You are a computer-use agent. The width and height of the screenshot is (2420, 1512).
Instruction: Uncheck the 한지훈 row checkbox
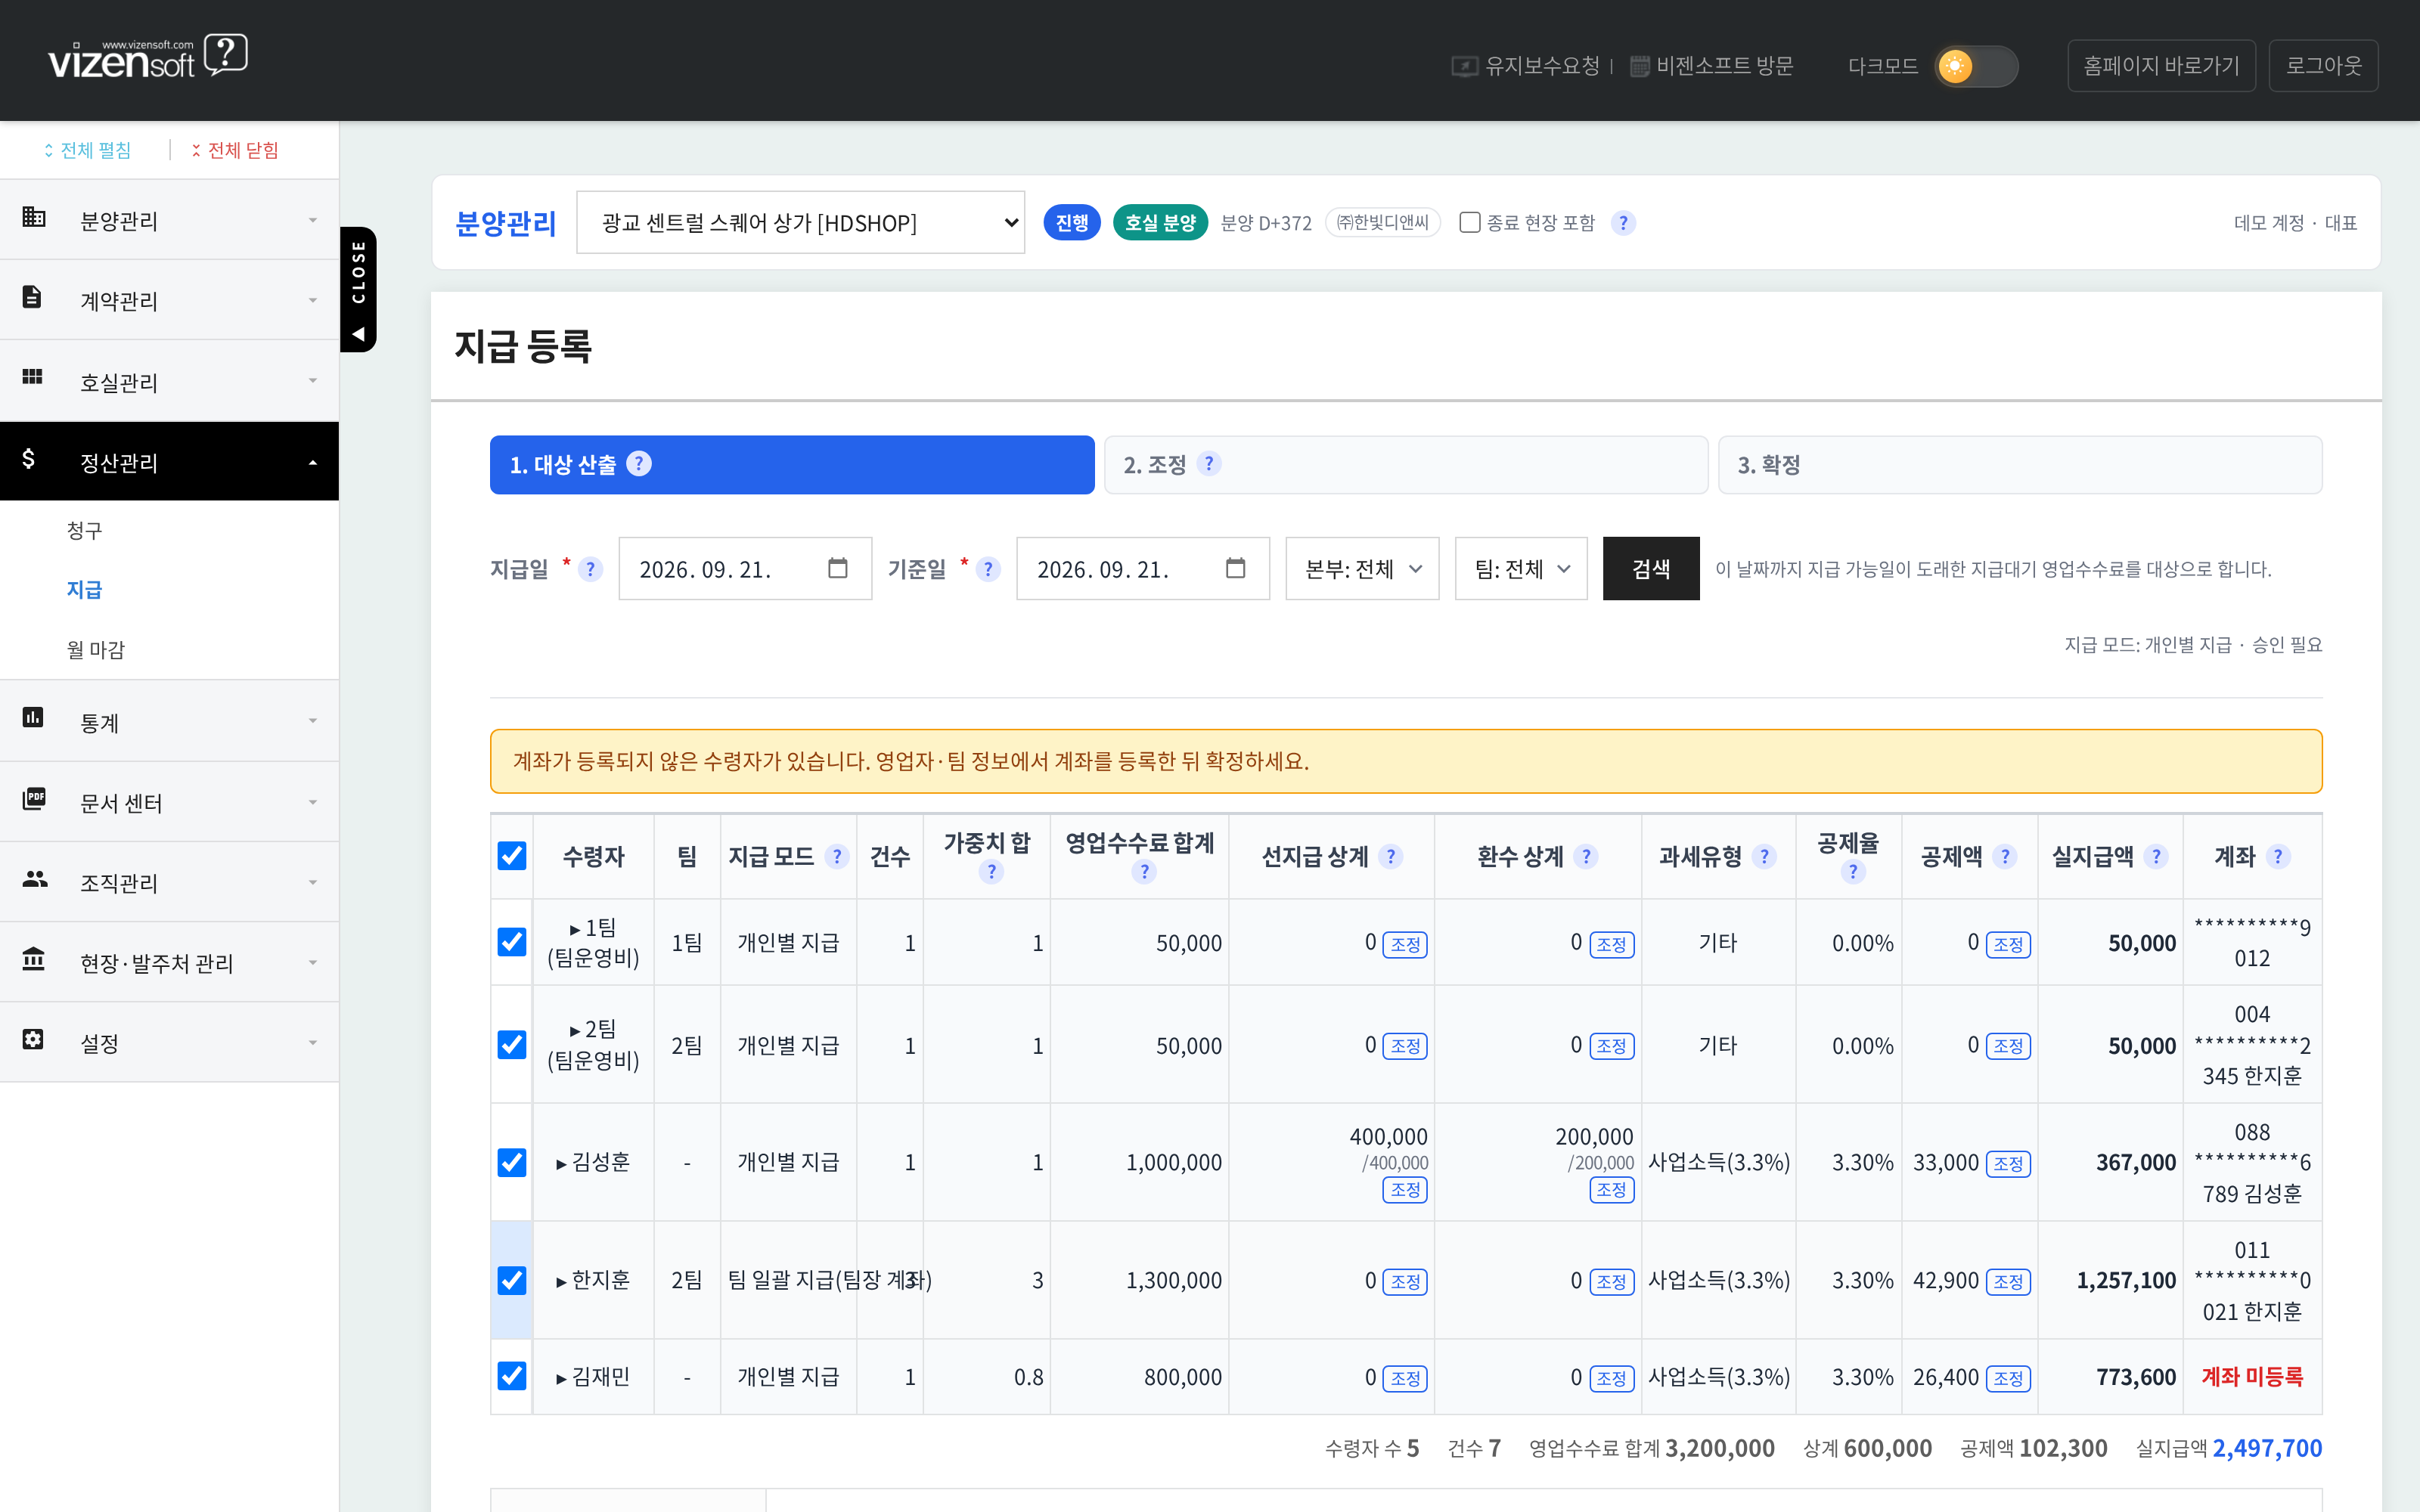(512, 1280)
